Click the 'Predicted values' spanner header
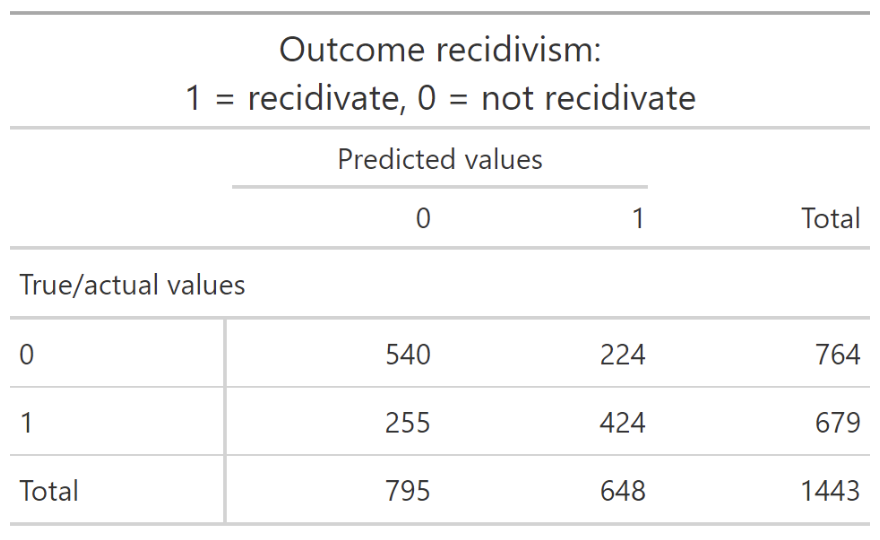880x540 pixels. coord(440,159)
